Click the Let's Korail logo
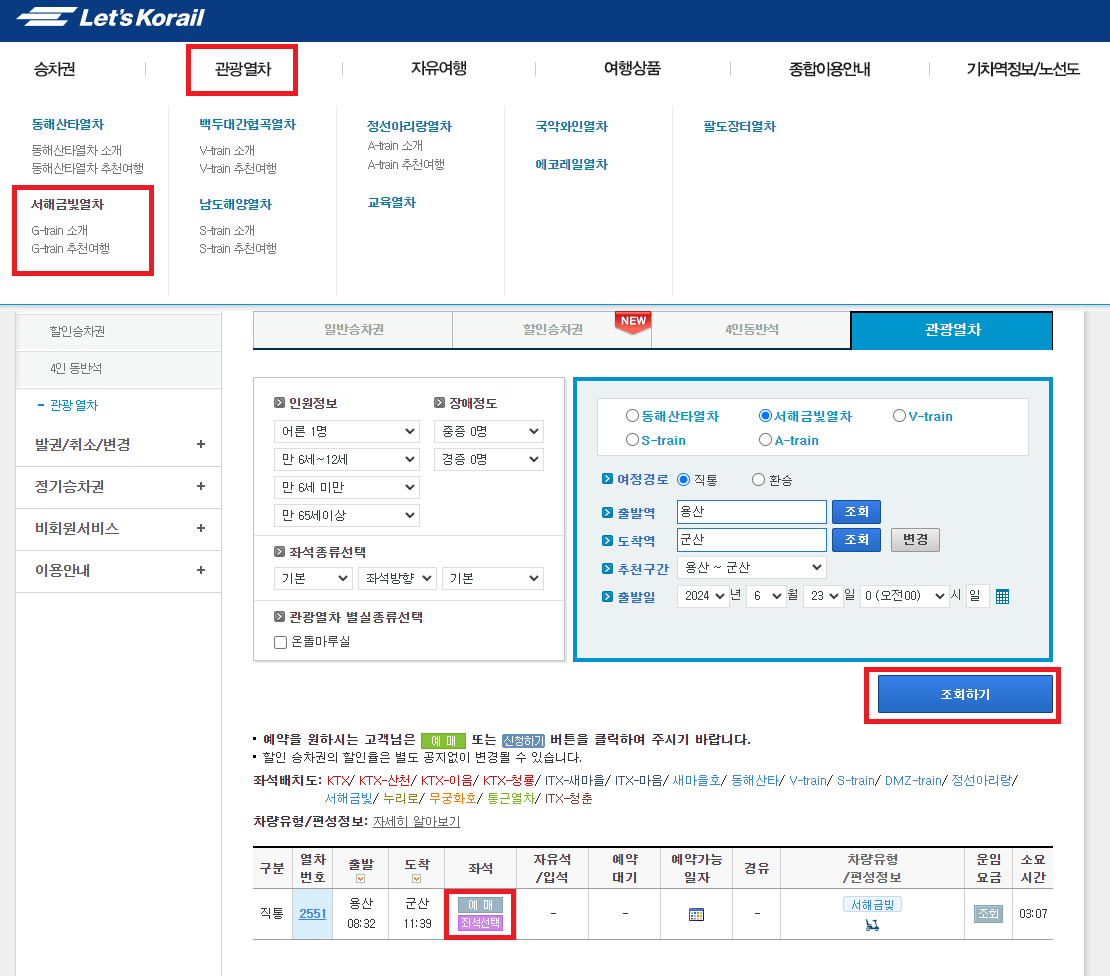This screenshot has height=976, width=1110. [110, 17]
